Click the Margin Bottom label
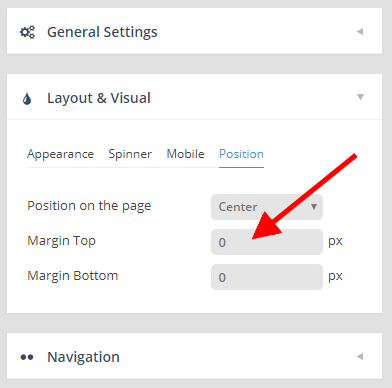Screen dimensions: 392x388 [73, 276]
